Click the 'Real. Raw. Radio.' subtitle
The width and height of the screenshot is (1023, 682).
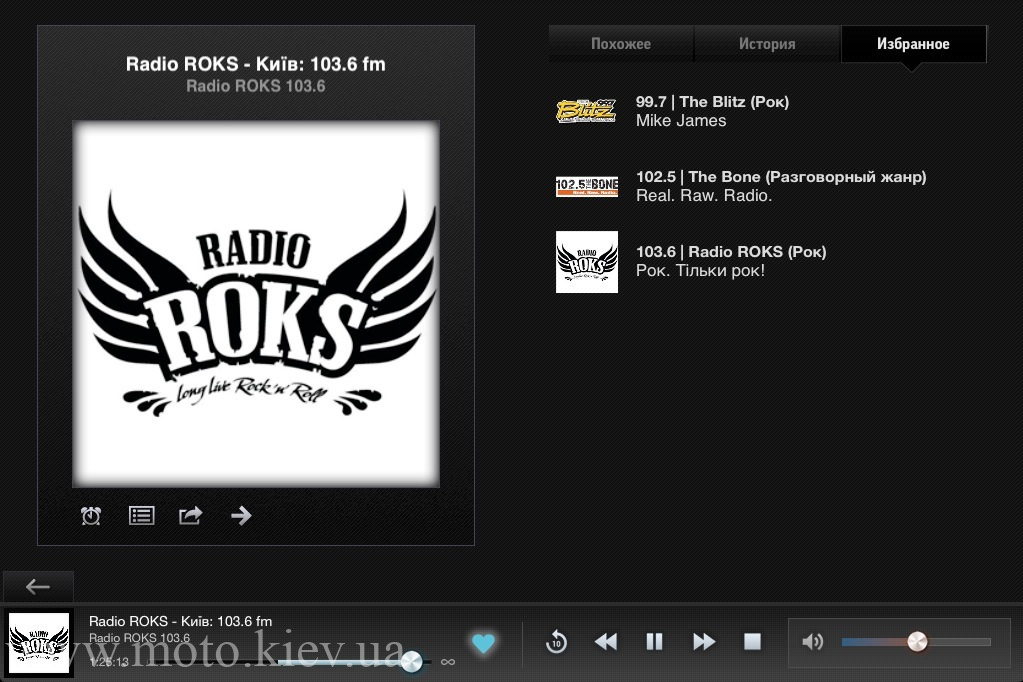point(704,196)
